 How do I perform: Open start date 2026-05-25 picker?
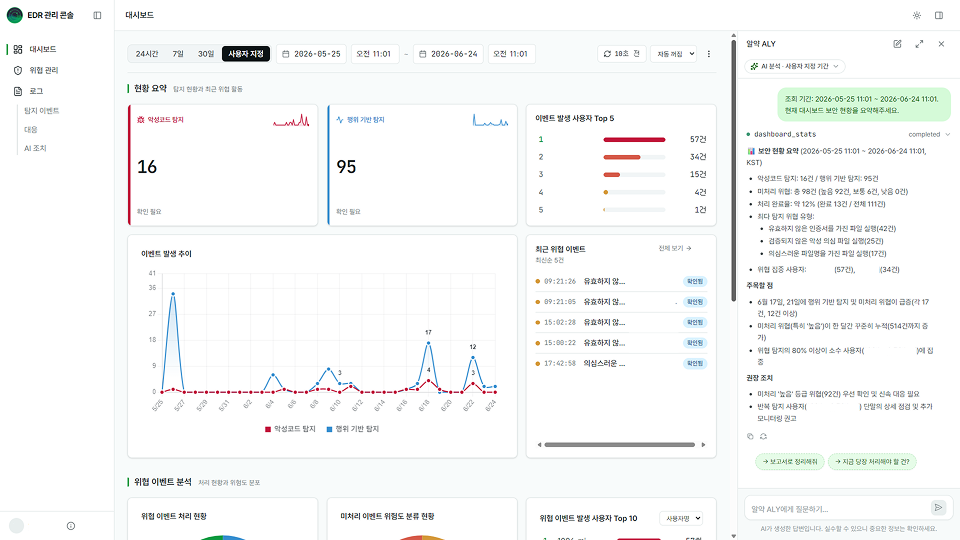pos(311,54)
